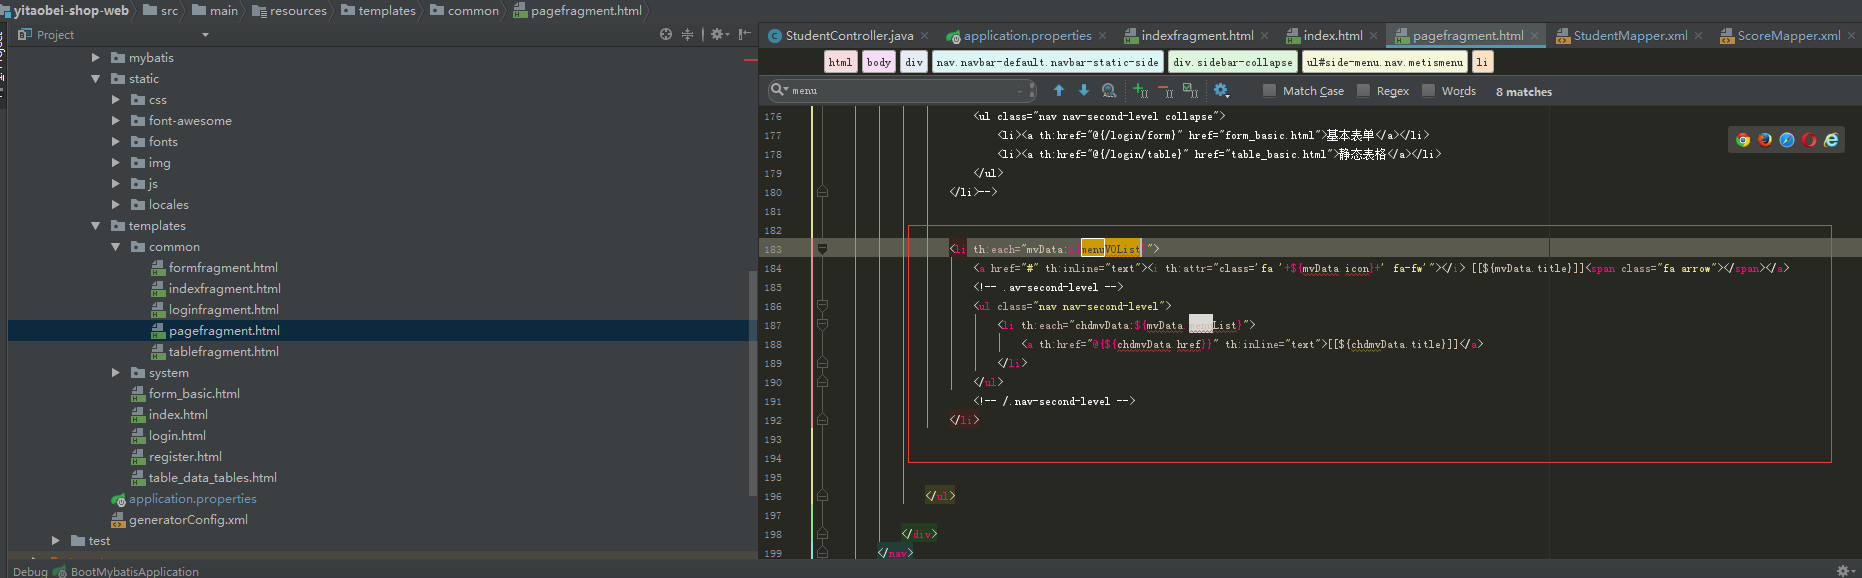Viewport: 1862px width, 578px height.
Task: Open preview in Chrome browser
Action: click(1743, 140)
